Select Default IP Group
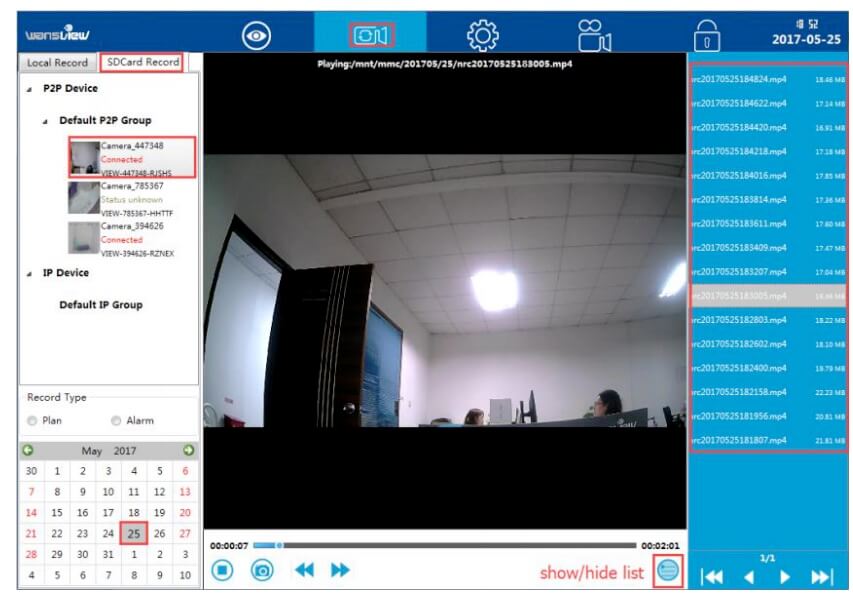Screen dimensions: 853x601 (x=101, y=305)
